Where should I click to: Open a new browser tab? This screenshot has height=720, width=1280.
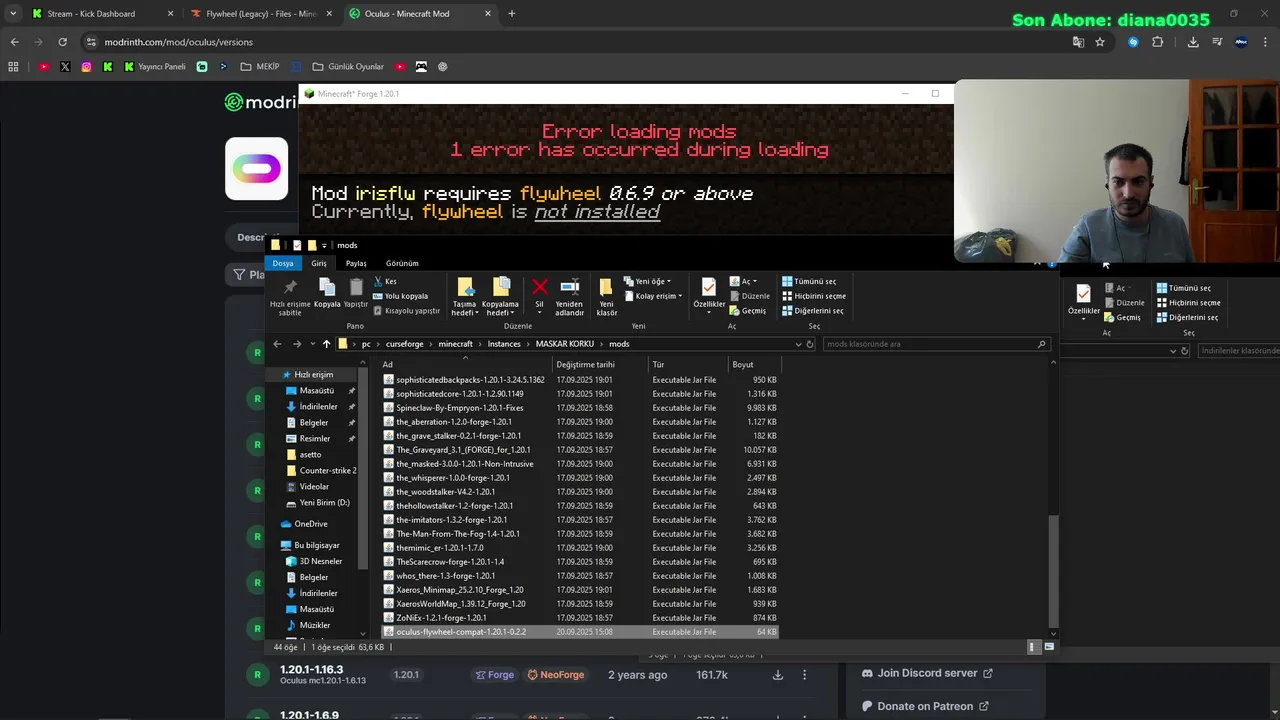pyautogui.click(x=512, y=14)
